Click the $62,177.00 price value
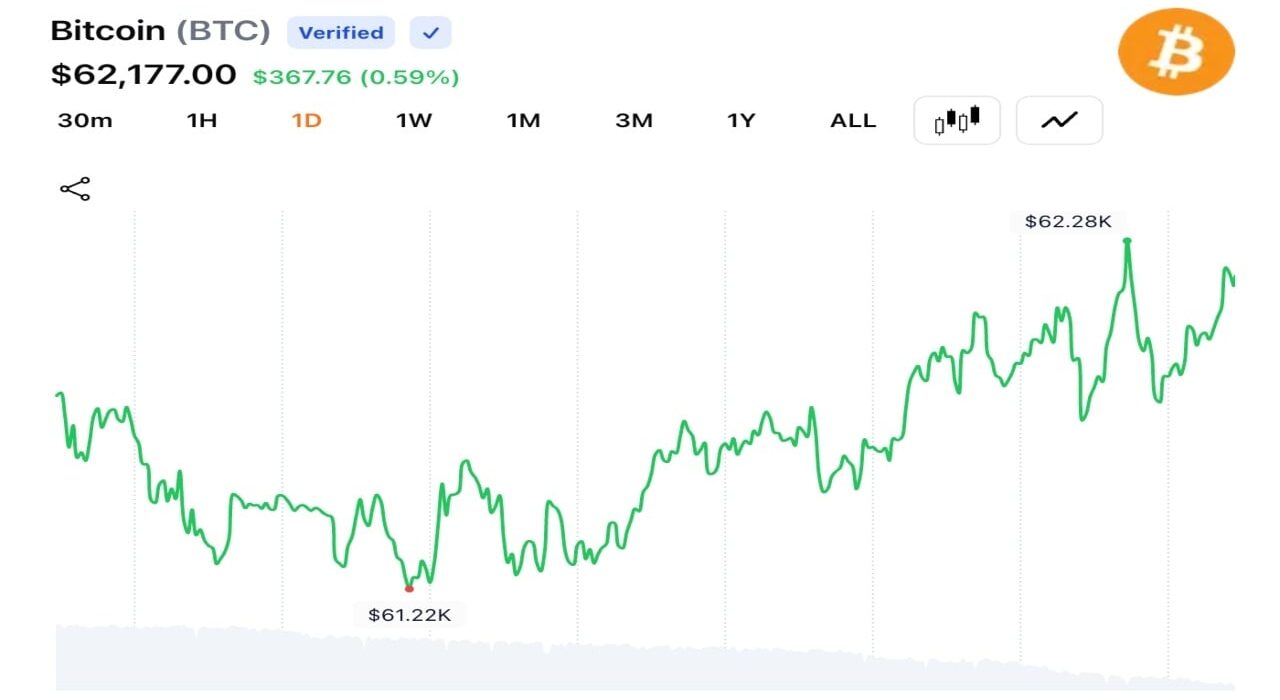Image resolution: width=1280 pixels, height=700 pixels. point(144,75)
